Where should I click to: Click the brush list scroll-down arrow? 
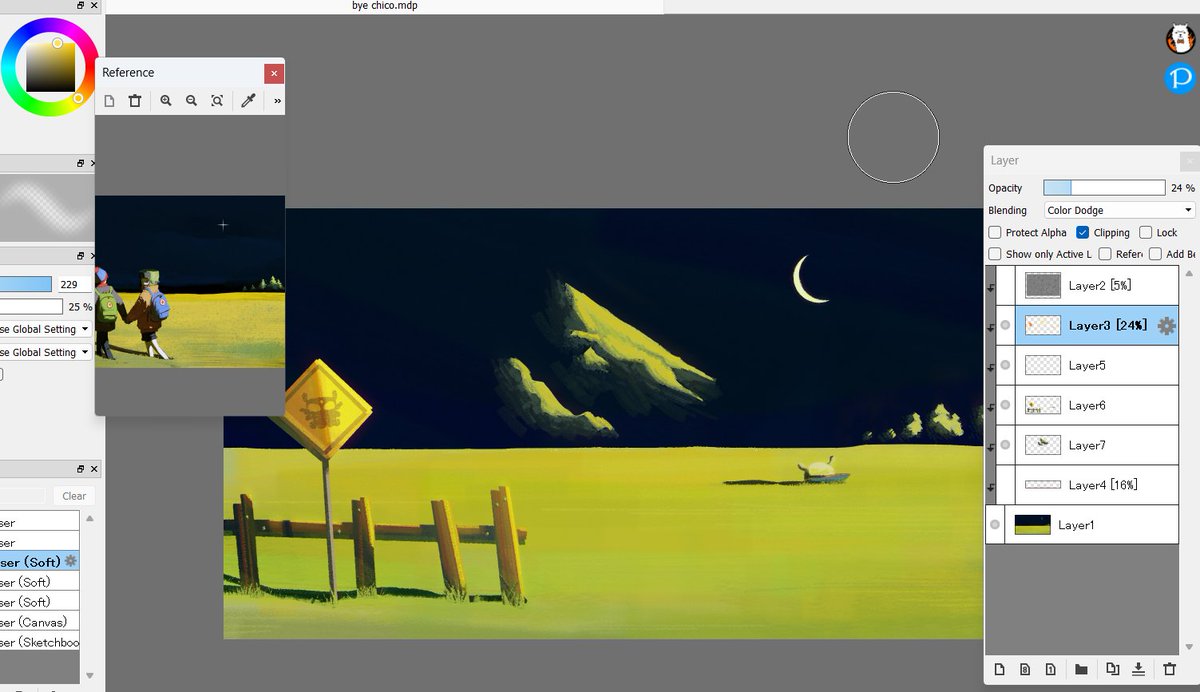coord(90,676)
